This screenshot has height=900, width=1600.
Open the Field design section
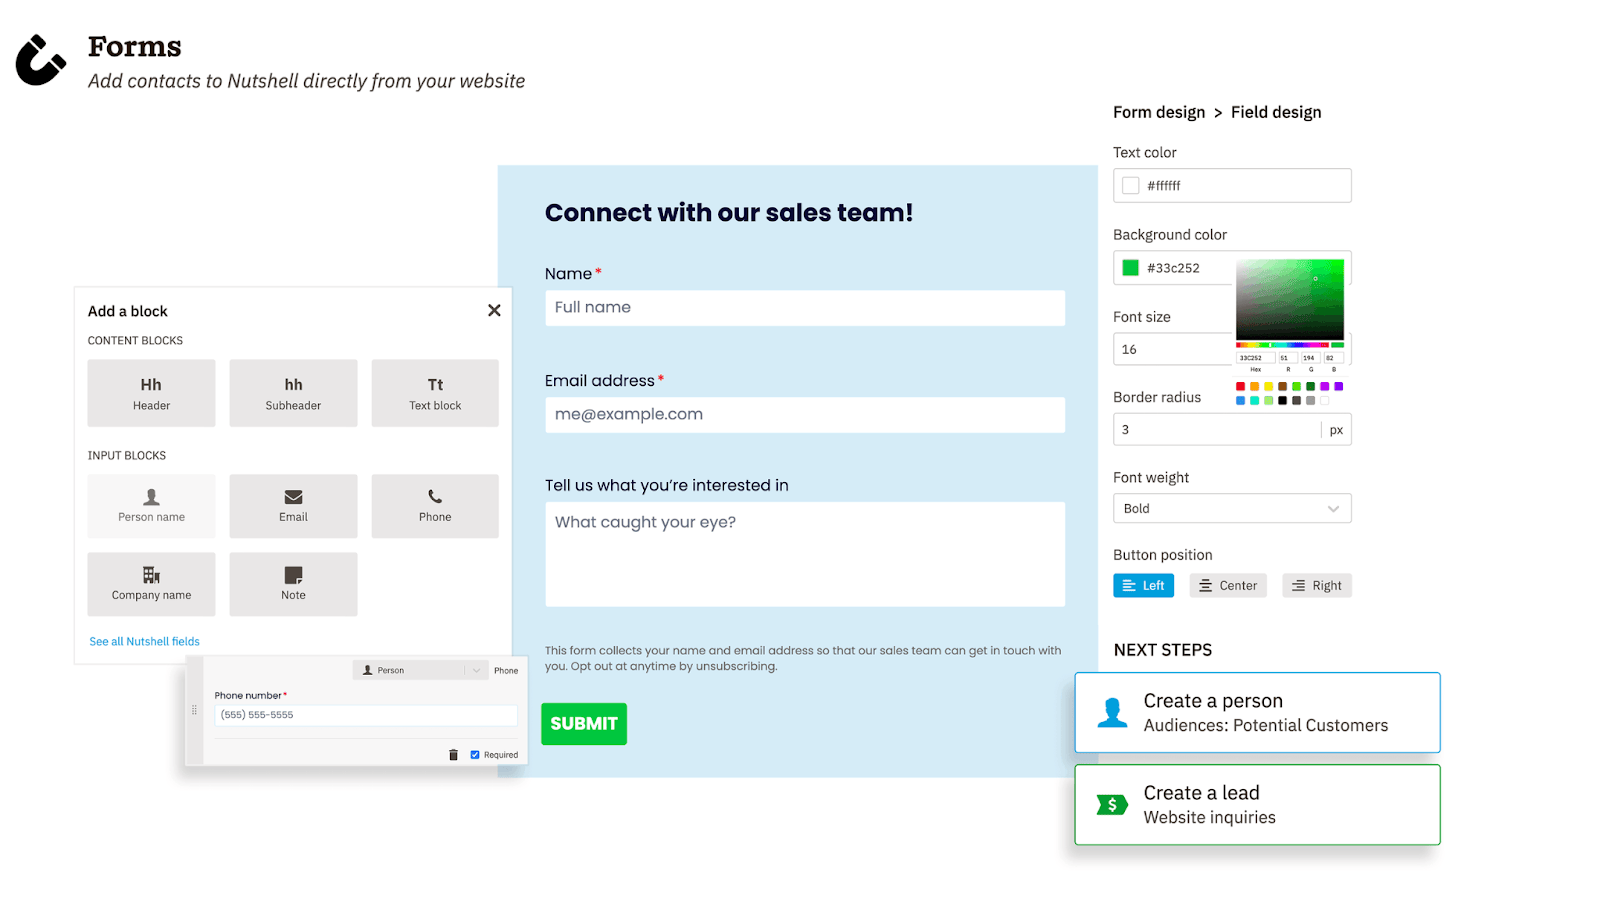coord(1275,112)
